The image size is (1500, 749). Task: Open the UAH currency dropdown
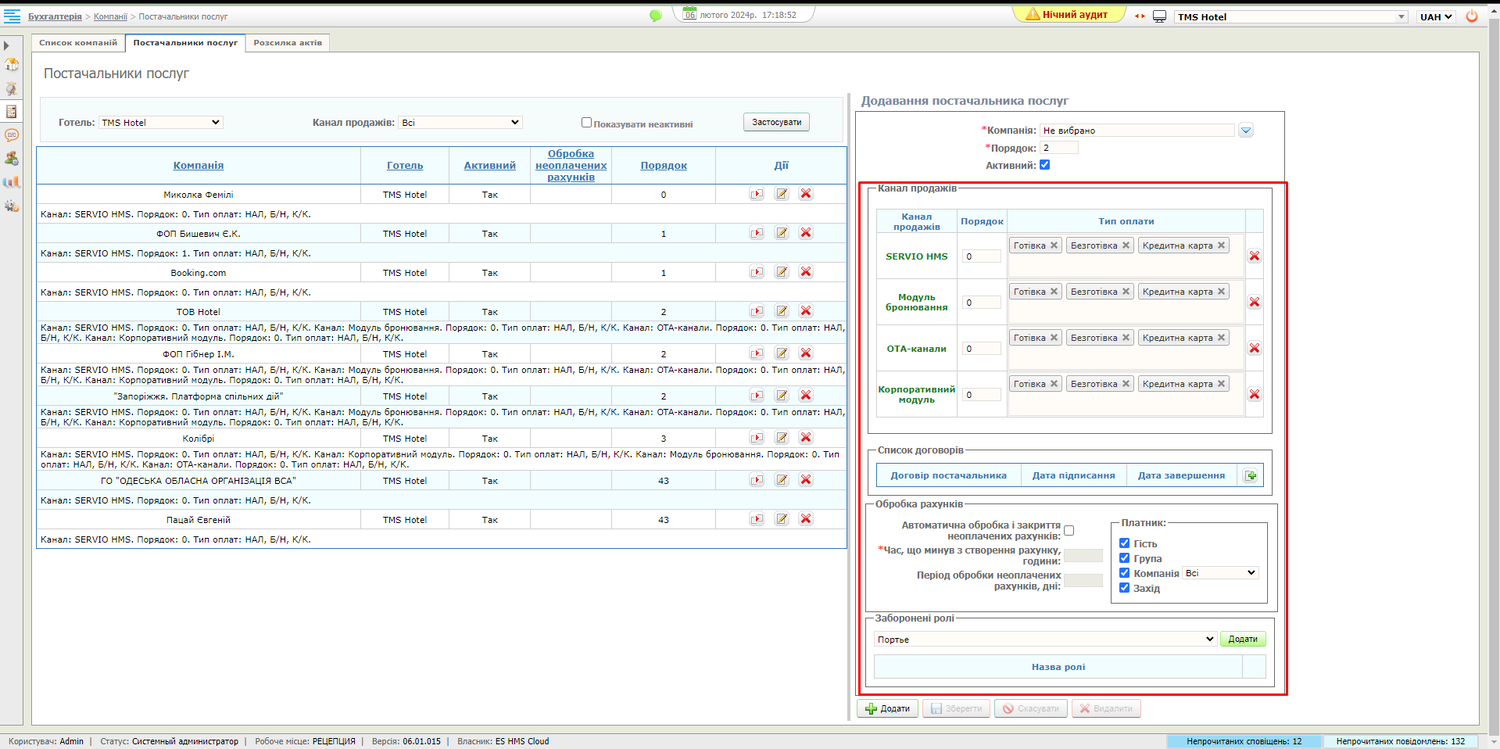pos(1435,17)
